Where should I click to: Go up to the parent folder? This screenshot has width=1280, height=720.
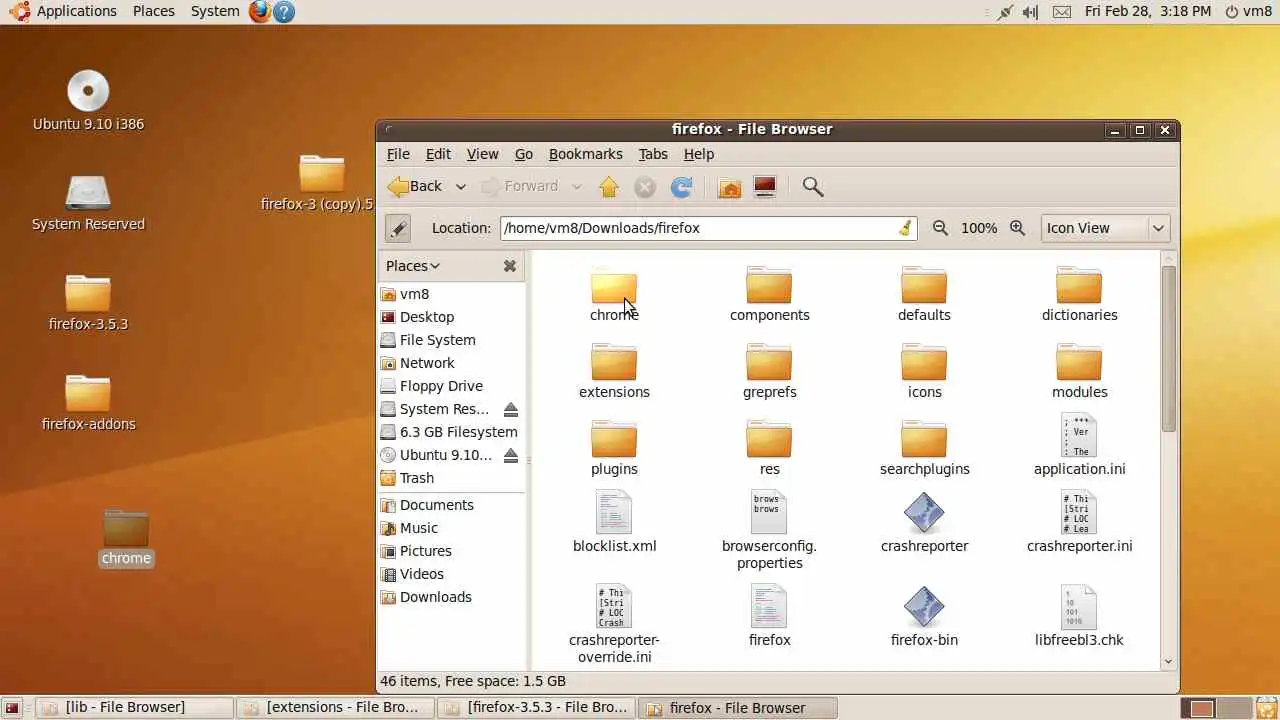point(609,187)
